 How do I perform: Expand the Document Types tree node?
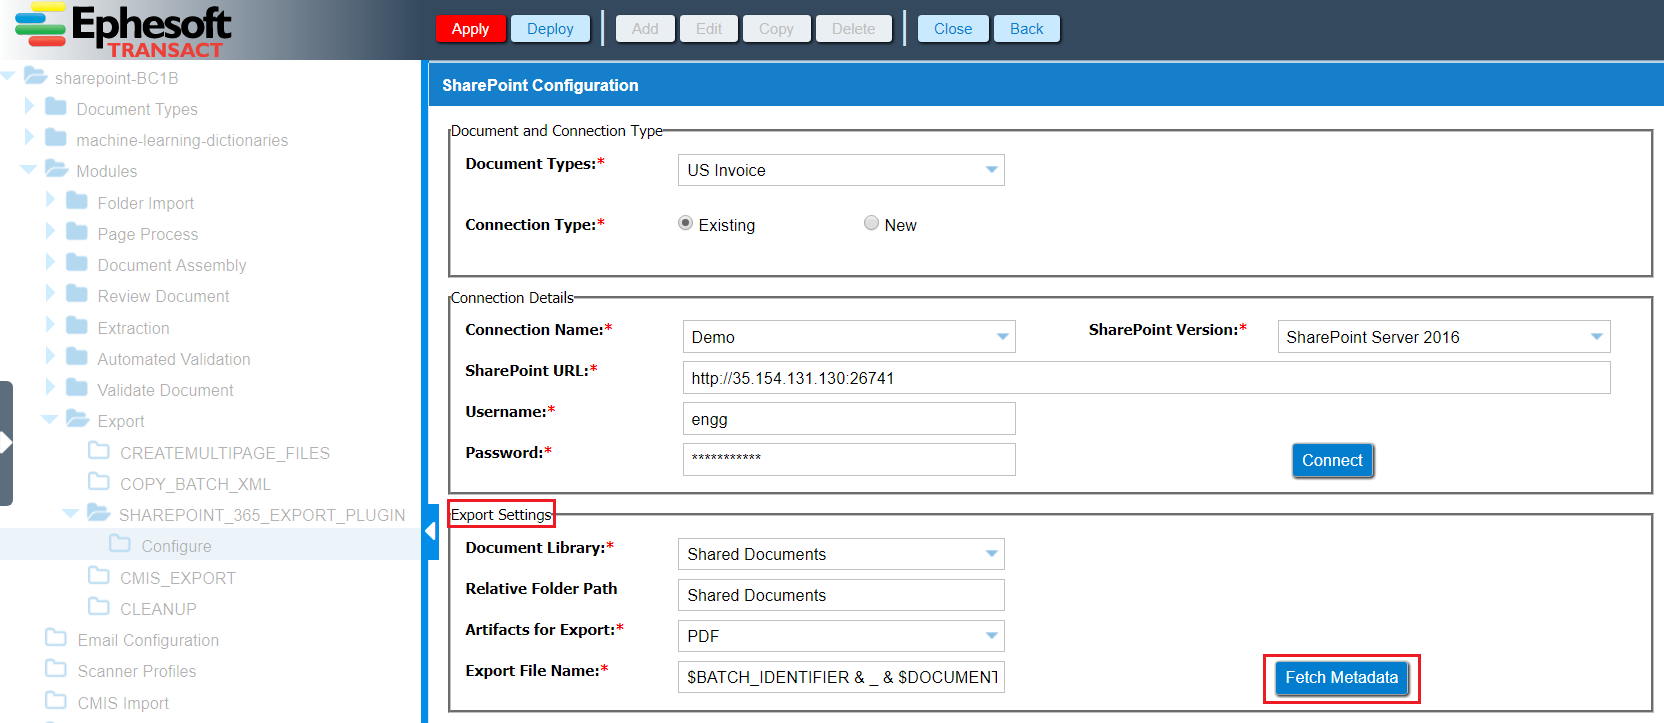tap(29, 106)
